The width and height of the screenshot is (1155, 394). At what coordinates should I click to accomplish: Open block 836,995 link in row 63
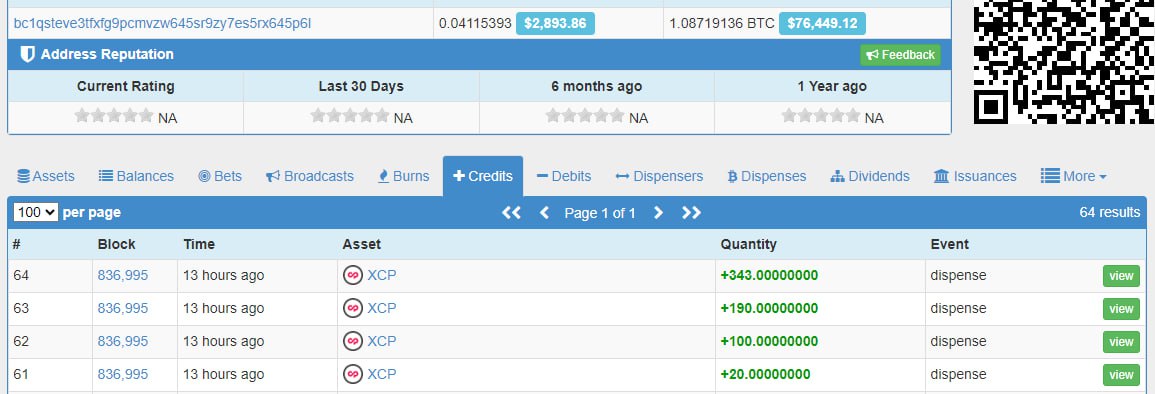pyautogui.click(x=123, y=308)
